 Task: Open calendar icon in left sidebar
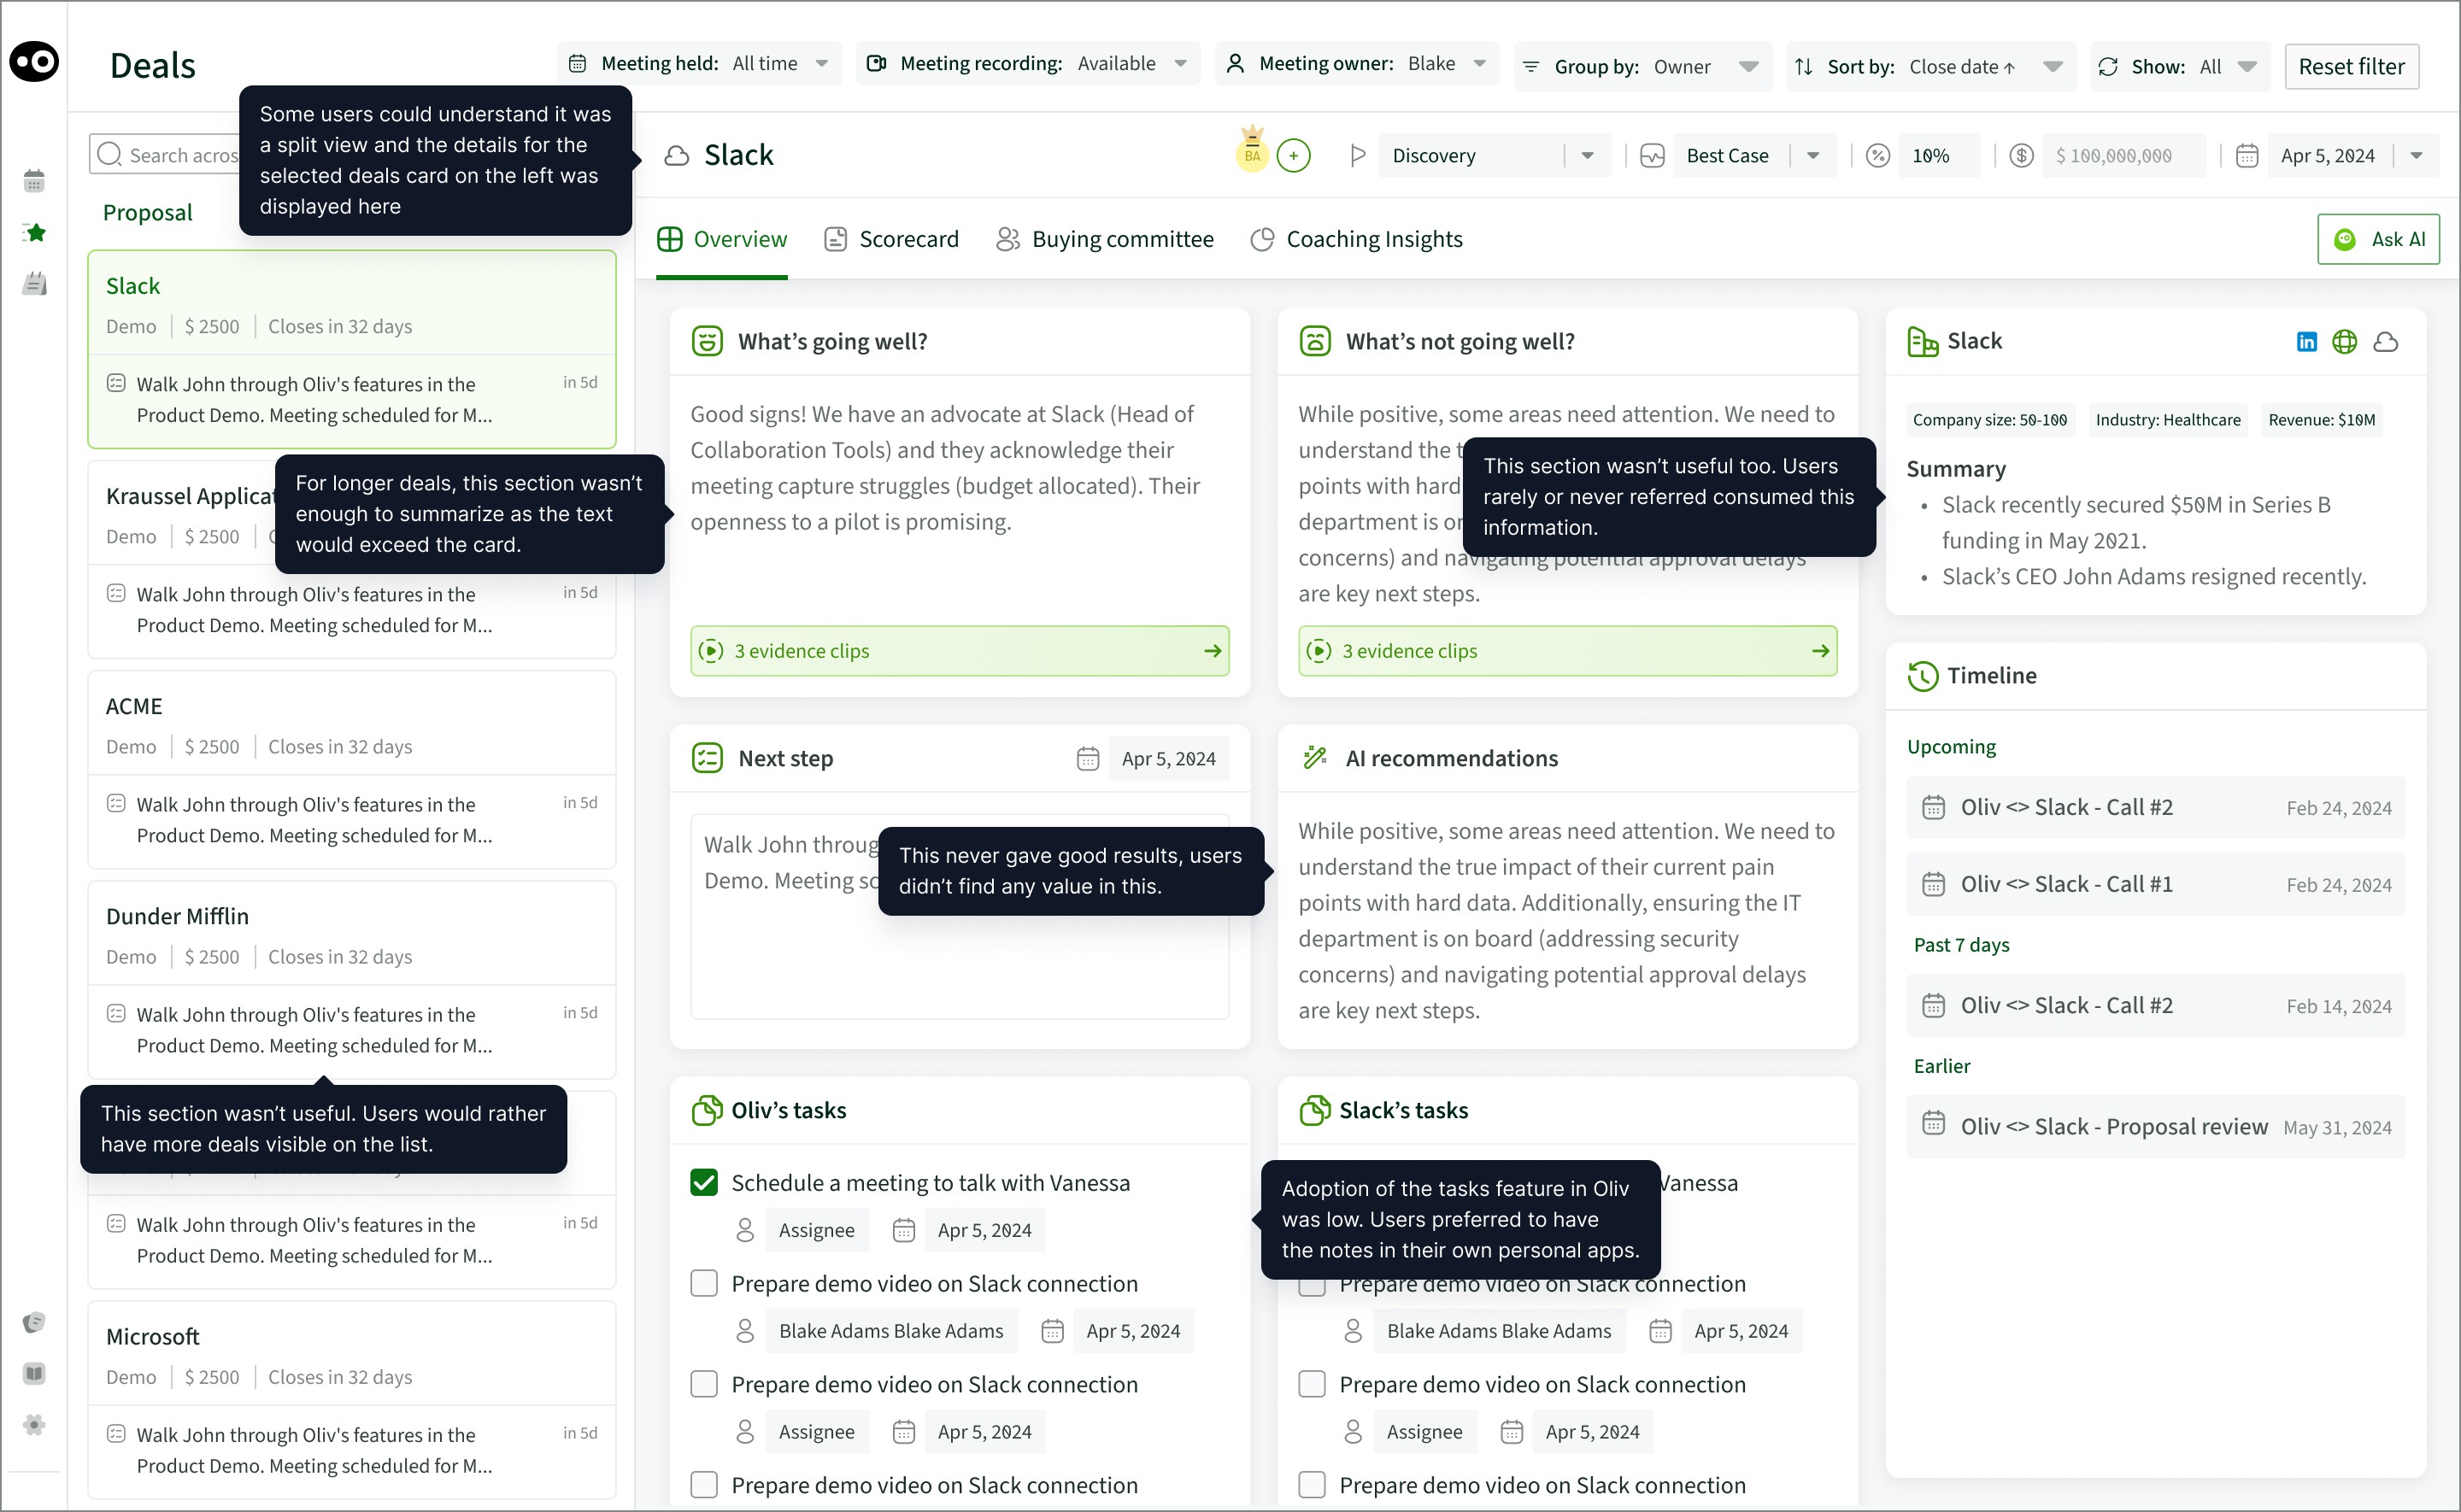[34, 181]
